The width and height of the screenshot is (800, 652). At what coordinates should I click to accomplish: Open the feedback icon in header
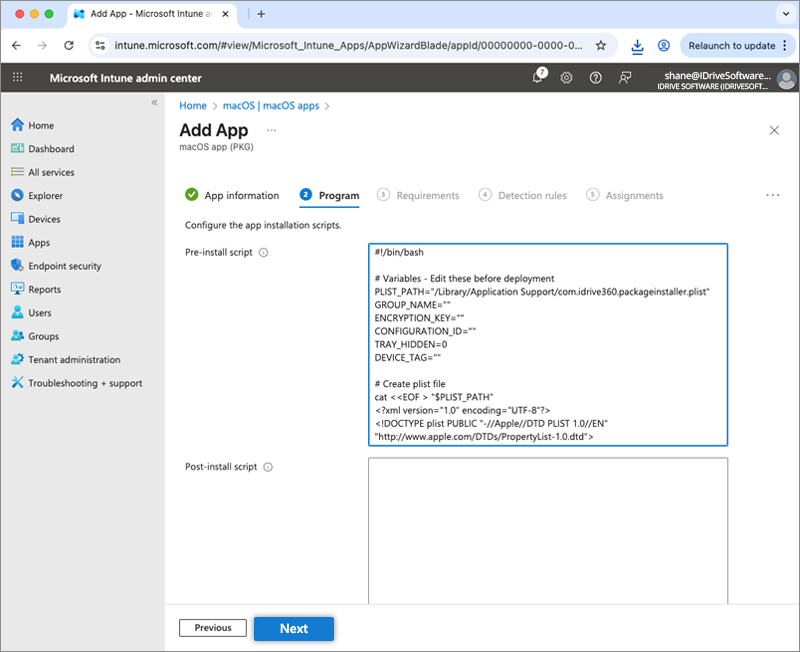625,78
